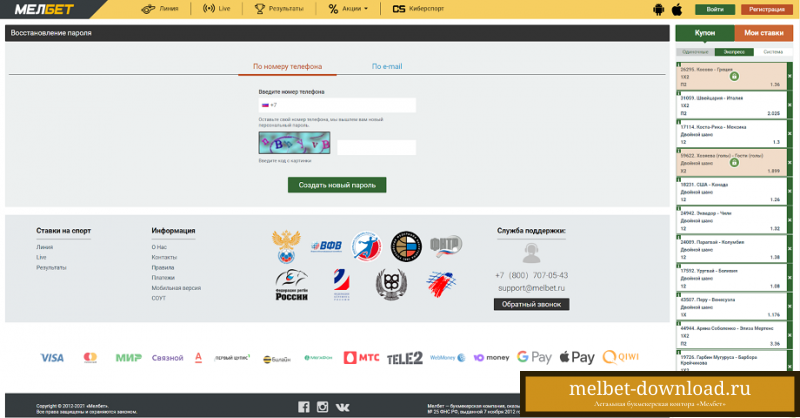
Task: Click the МИР payment logo
Action: pos(129,358)
